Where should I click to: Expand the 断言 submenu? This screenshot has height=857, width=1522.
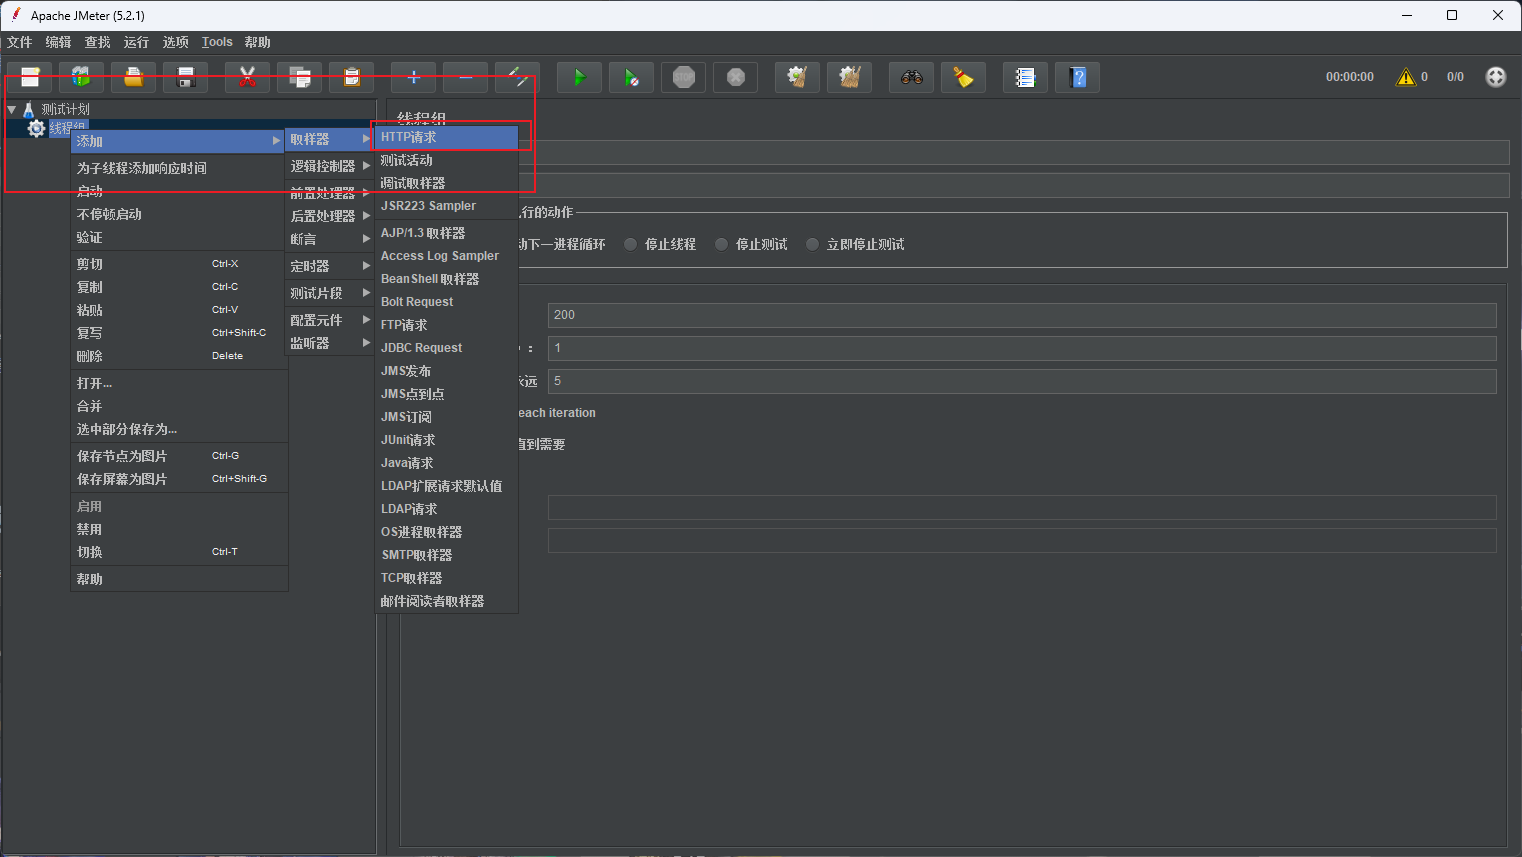pos(330,239)
